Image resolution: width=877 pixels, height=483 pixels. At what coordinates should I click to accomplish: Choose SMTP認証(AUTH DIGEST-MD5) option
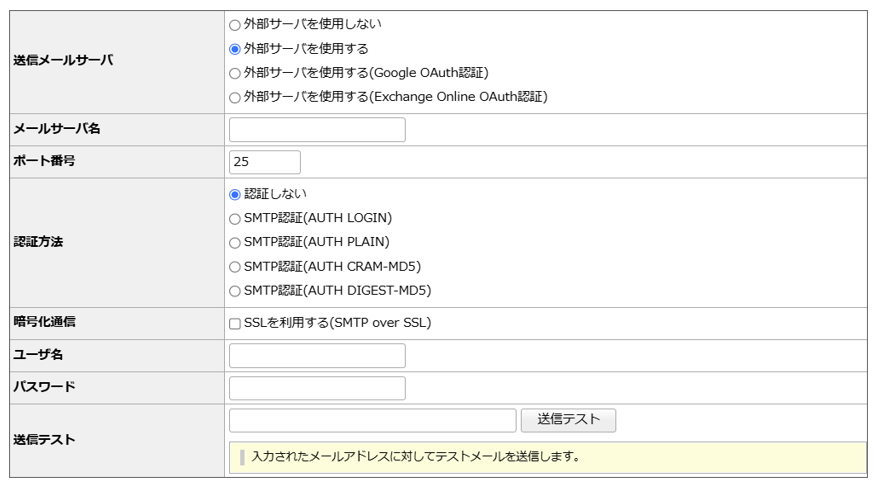(x=235, y=291)
